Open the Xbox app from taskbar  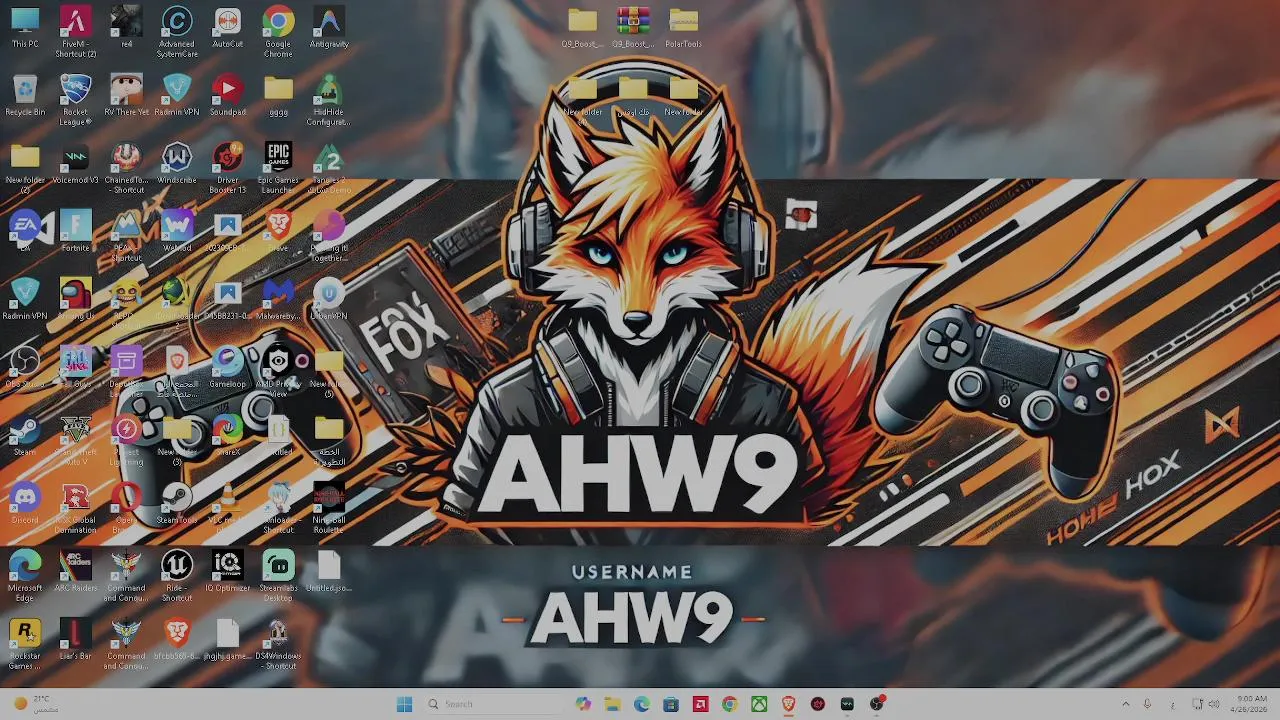click(x=759, y=704)
